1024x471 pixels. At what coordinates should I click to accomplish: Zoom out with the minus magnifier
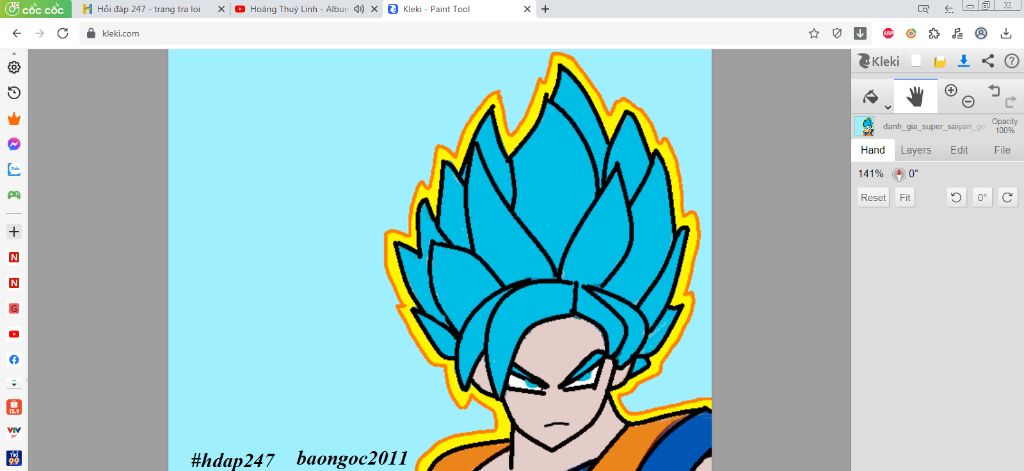coord(968,102)
